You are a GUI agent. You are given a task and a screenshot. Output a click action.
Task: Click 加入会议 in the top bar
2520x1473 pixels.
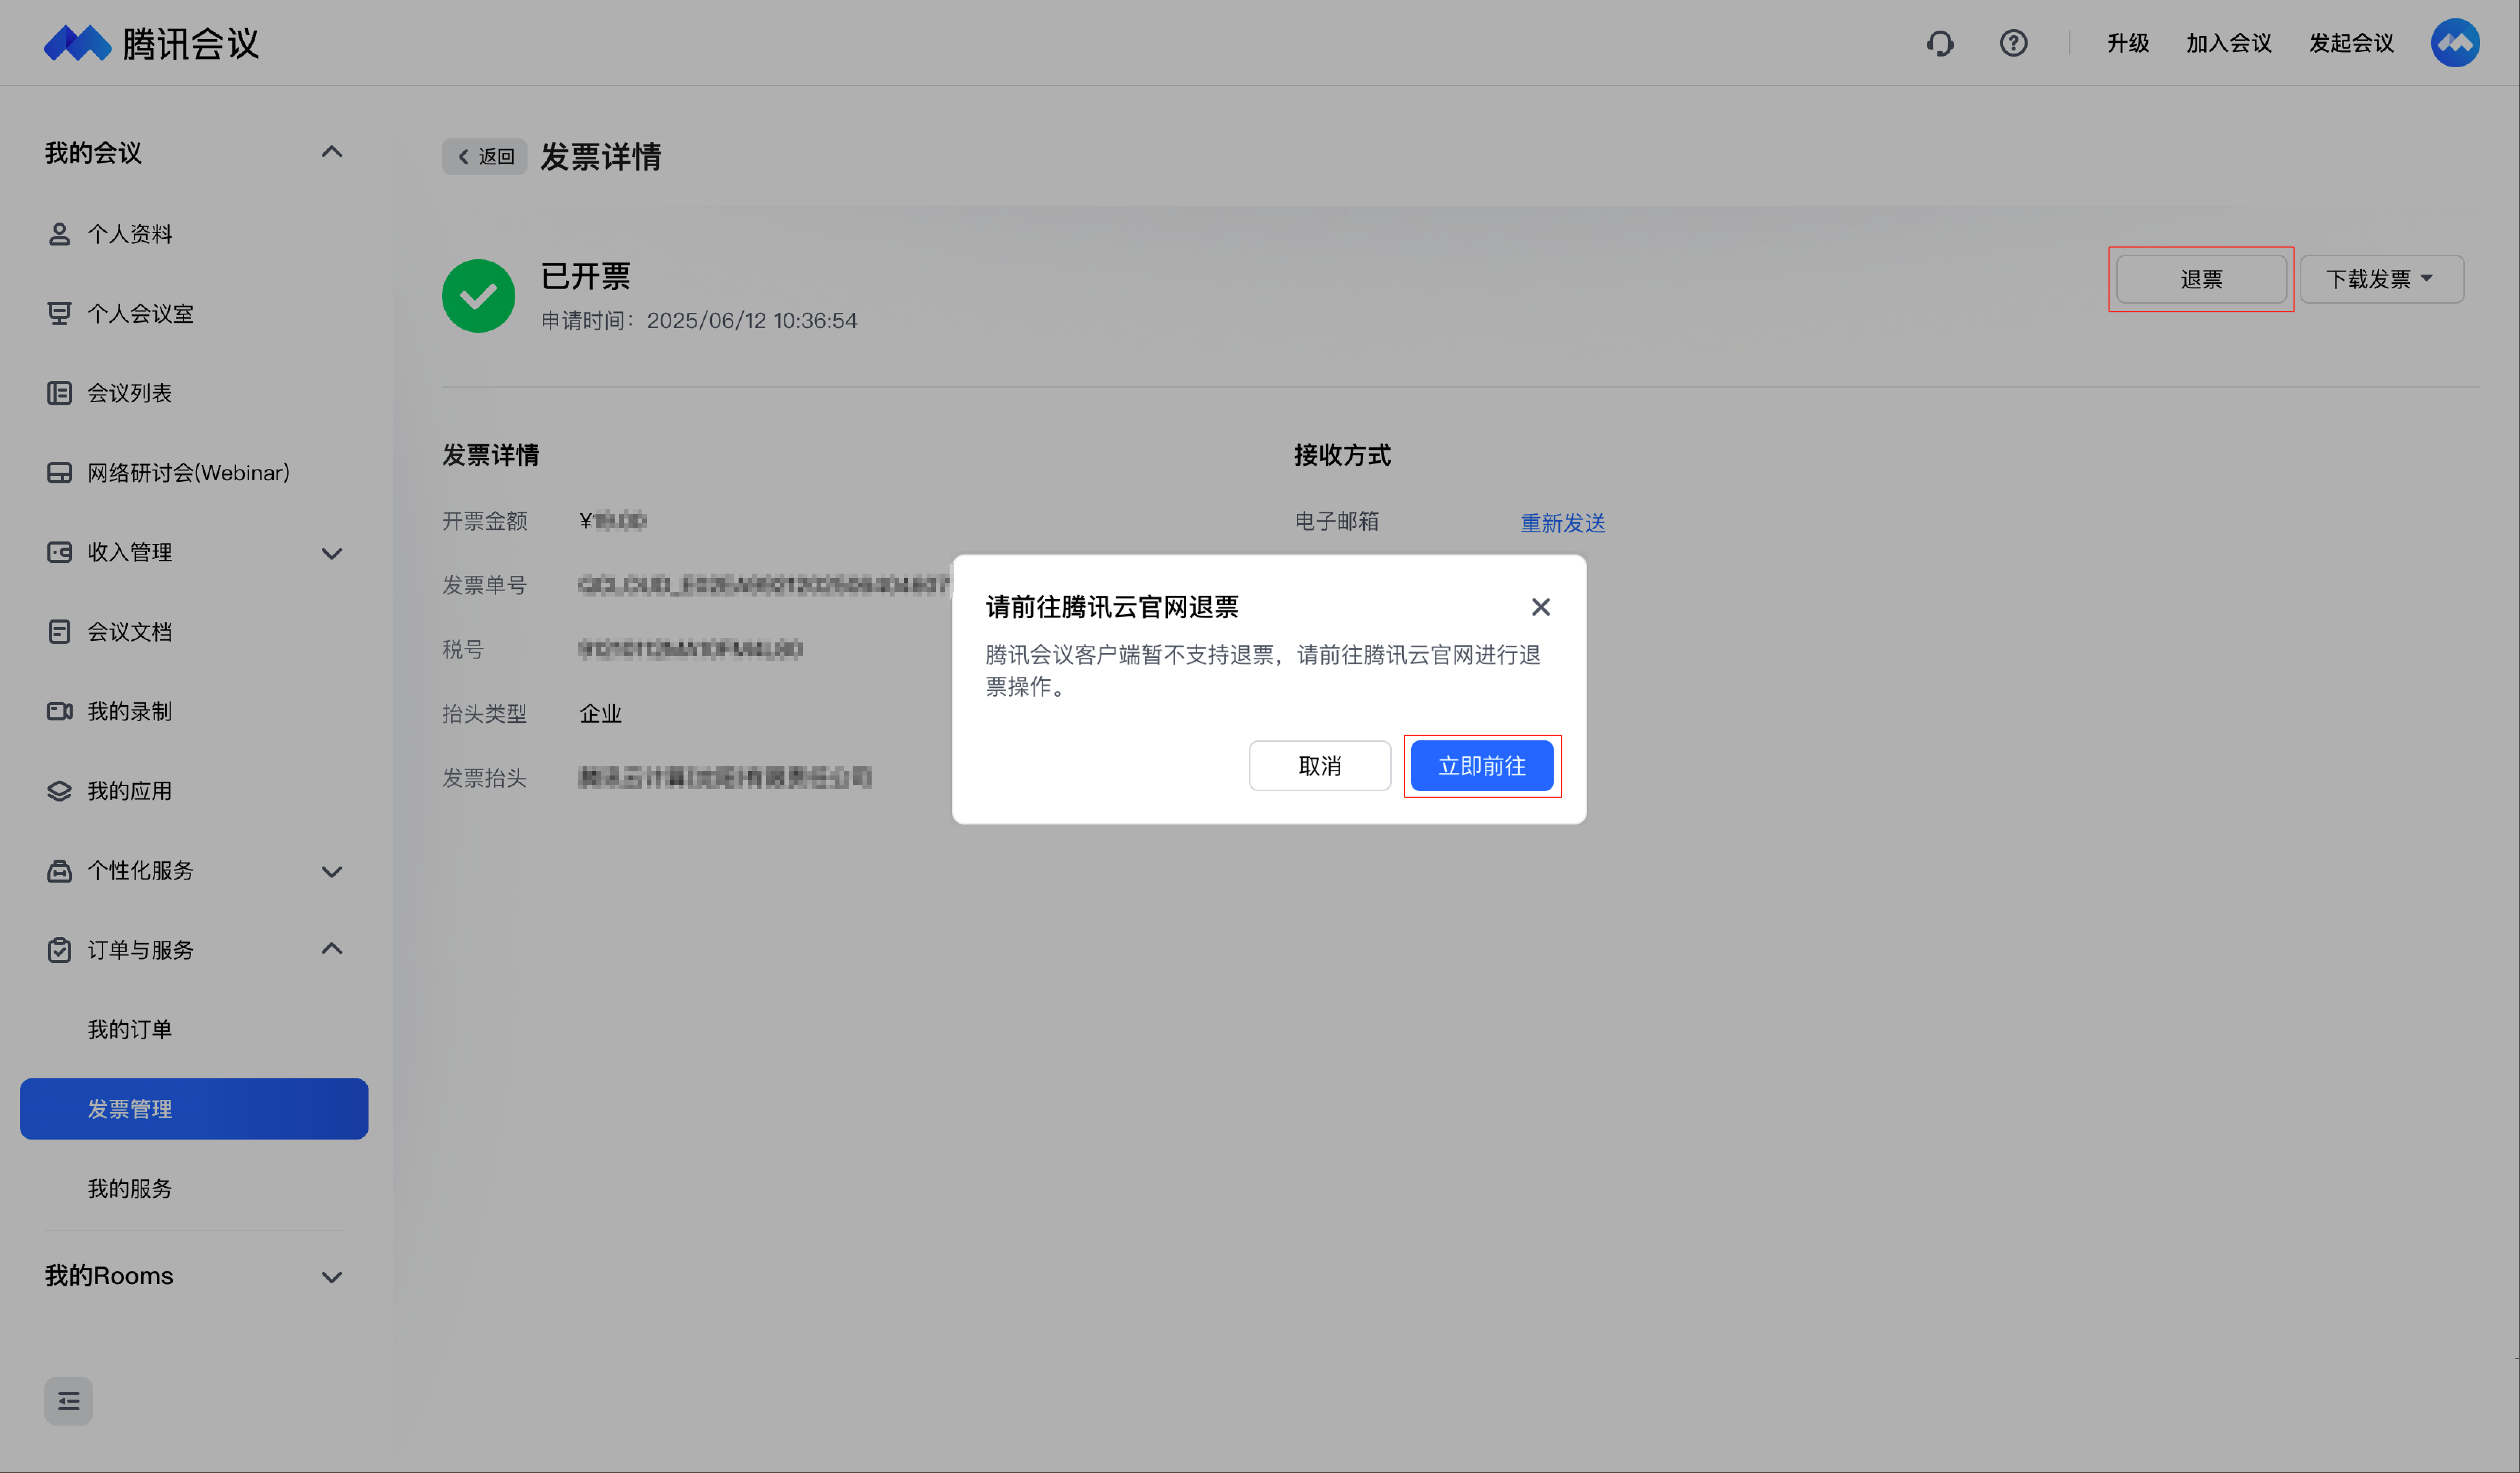pos(2229,43)
